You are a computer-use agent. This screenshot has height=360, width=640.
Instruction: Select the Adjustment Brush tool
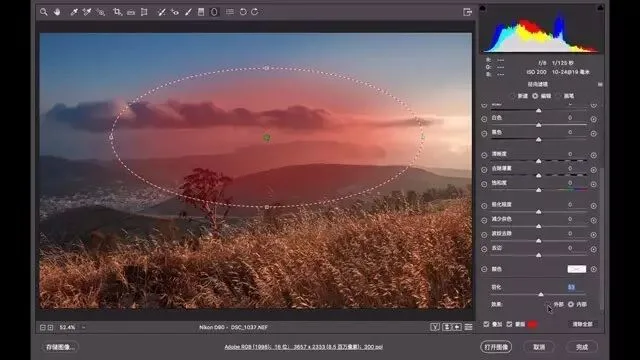[x=188, y=12]
